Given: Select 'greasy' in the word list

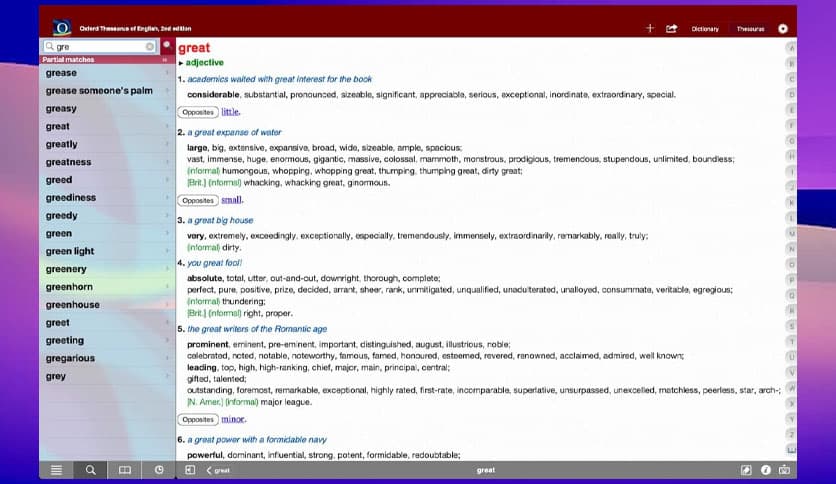Looking at the screenshot, I should coord(107,108).
